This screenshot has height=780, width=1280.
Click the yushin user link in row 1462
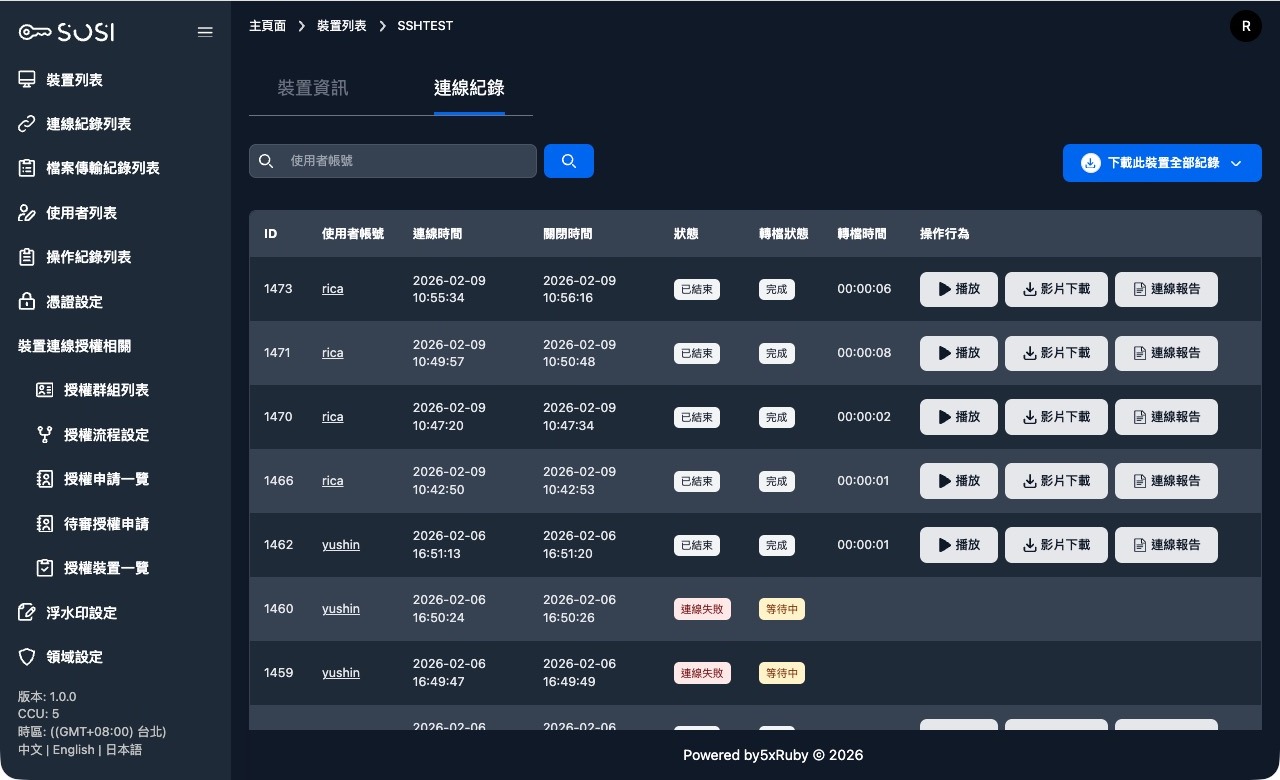click(341, 545)
